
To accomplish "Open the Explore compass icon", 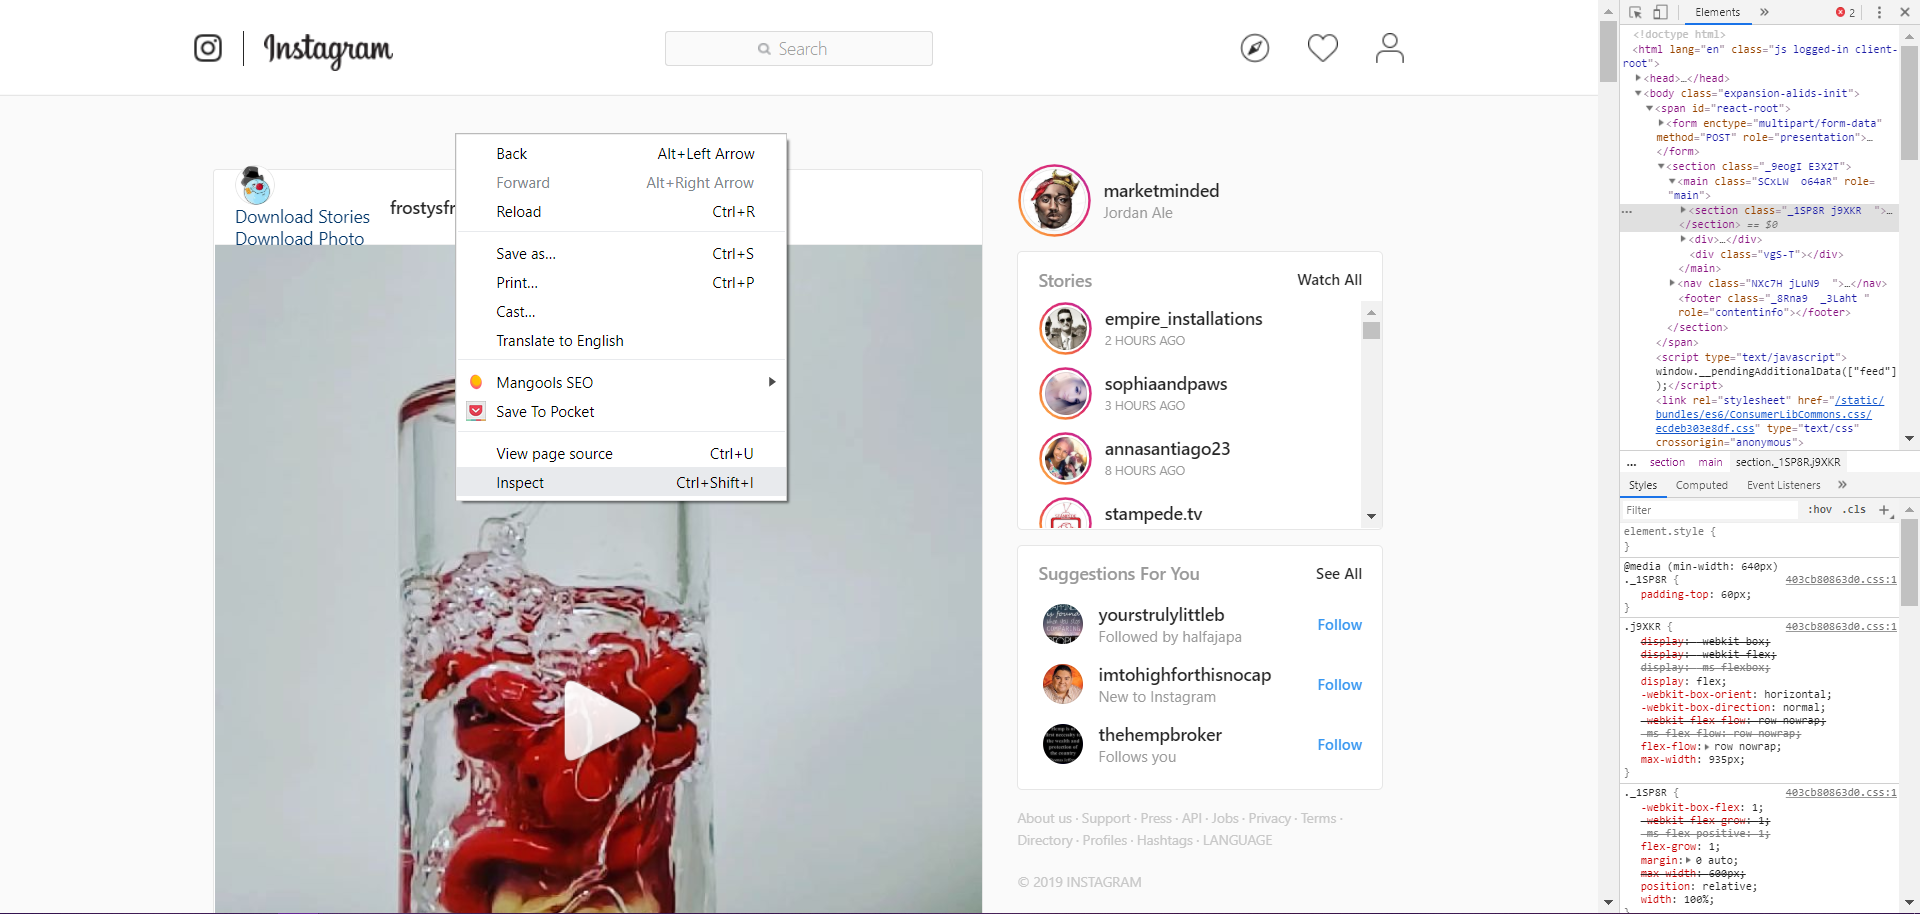I will click(x=1255, y=48).
